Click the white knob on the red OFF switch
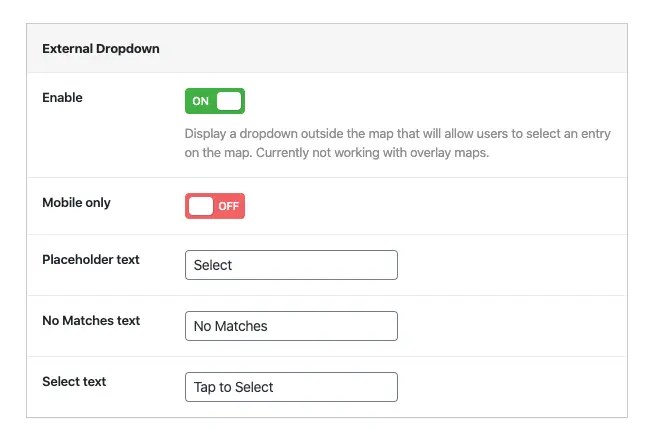This screenshot has width=651, height=436. pyautogui.click(x=201, y=206)
